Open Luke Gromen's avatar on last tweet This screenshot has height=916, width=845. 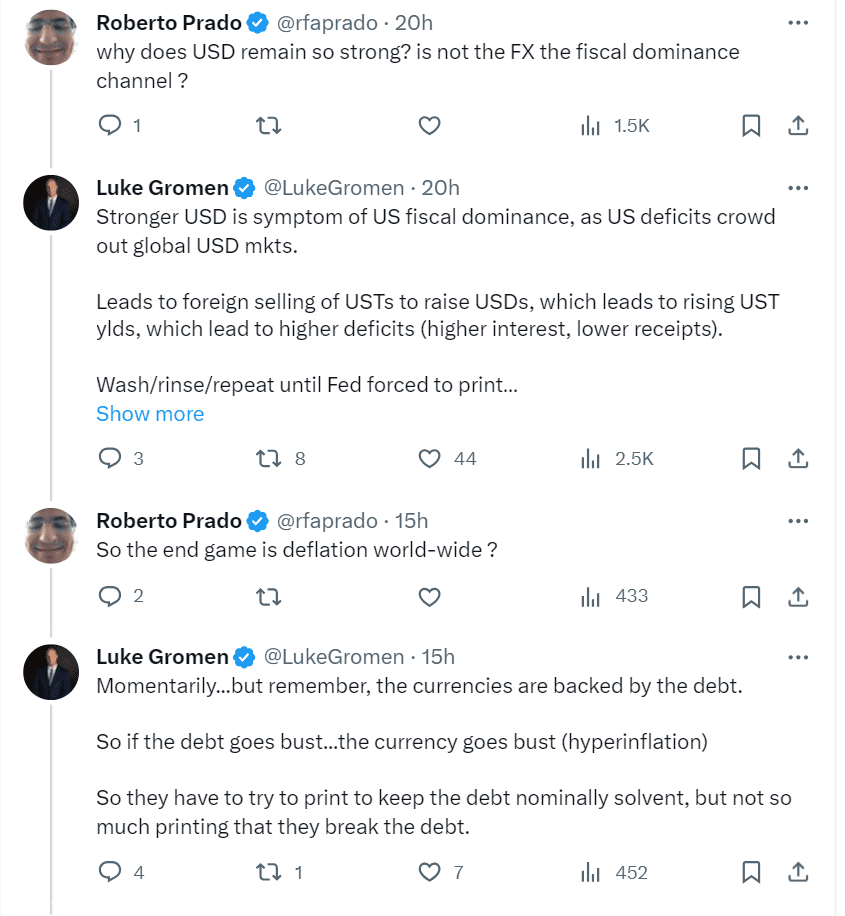(51, 672)
